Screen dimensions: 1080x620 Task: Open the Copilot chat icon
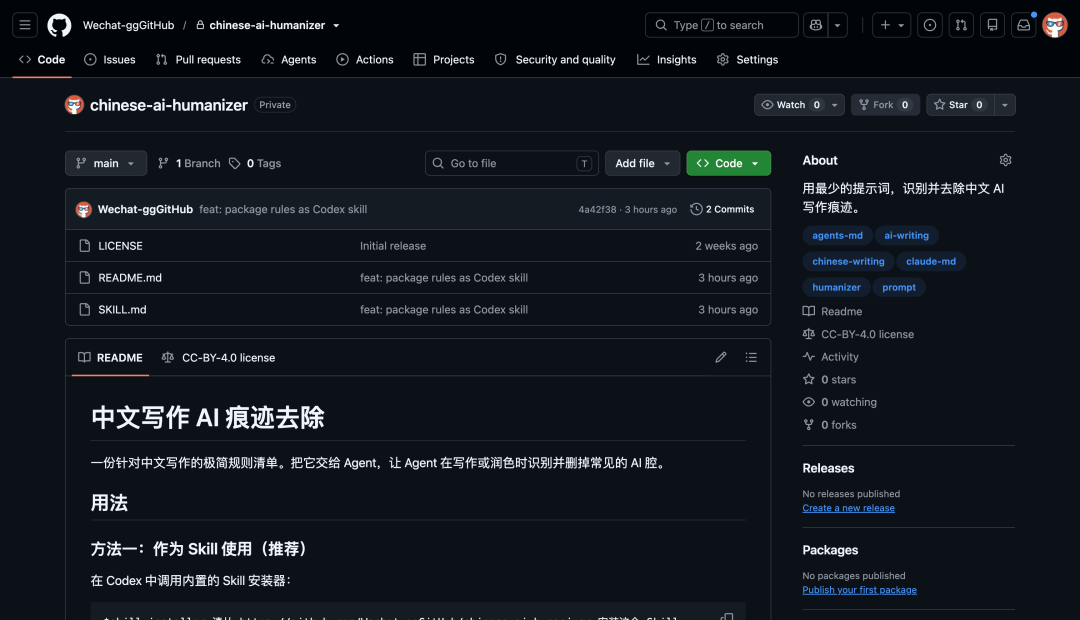tap(816, 25)
